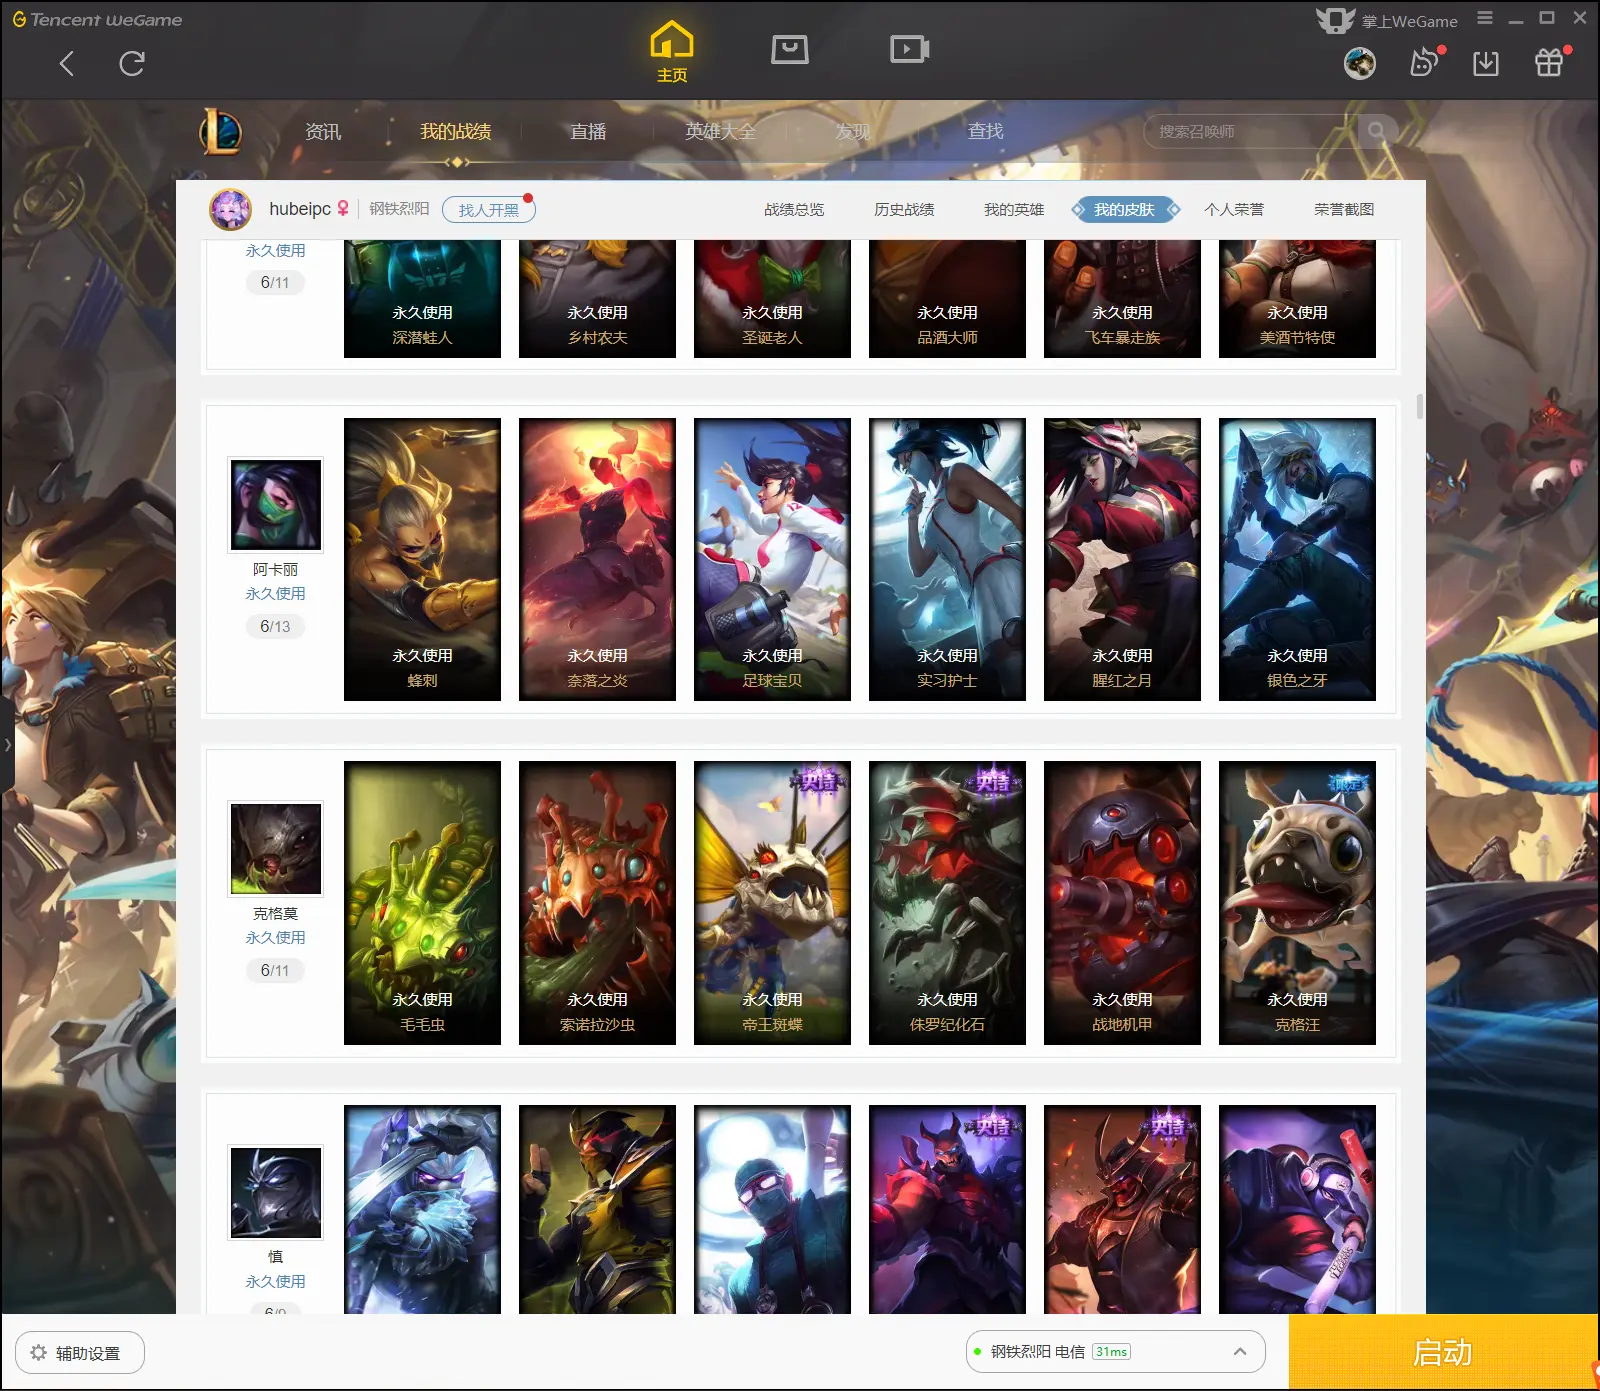Viewport: 1600px width, 1391px height.
Task: Click the hubeipc profile avatar
Action: [x=230, y=209]
